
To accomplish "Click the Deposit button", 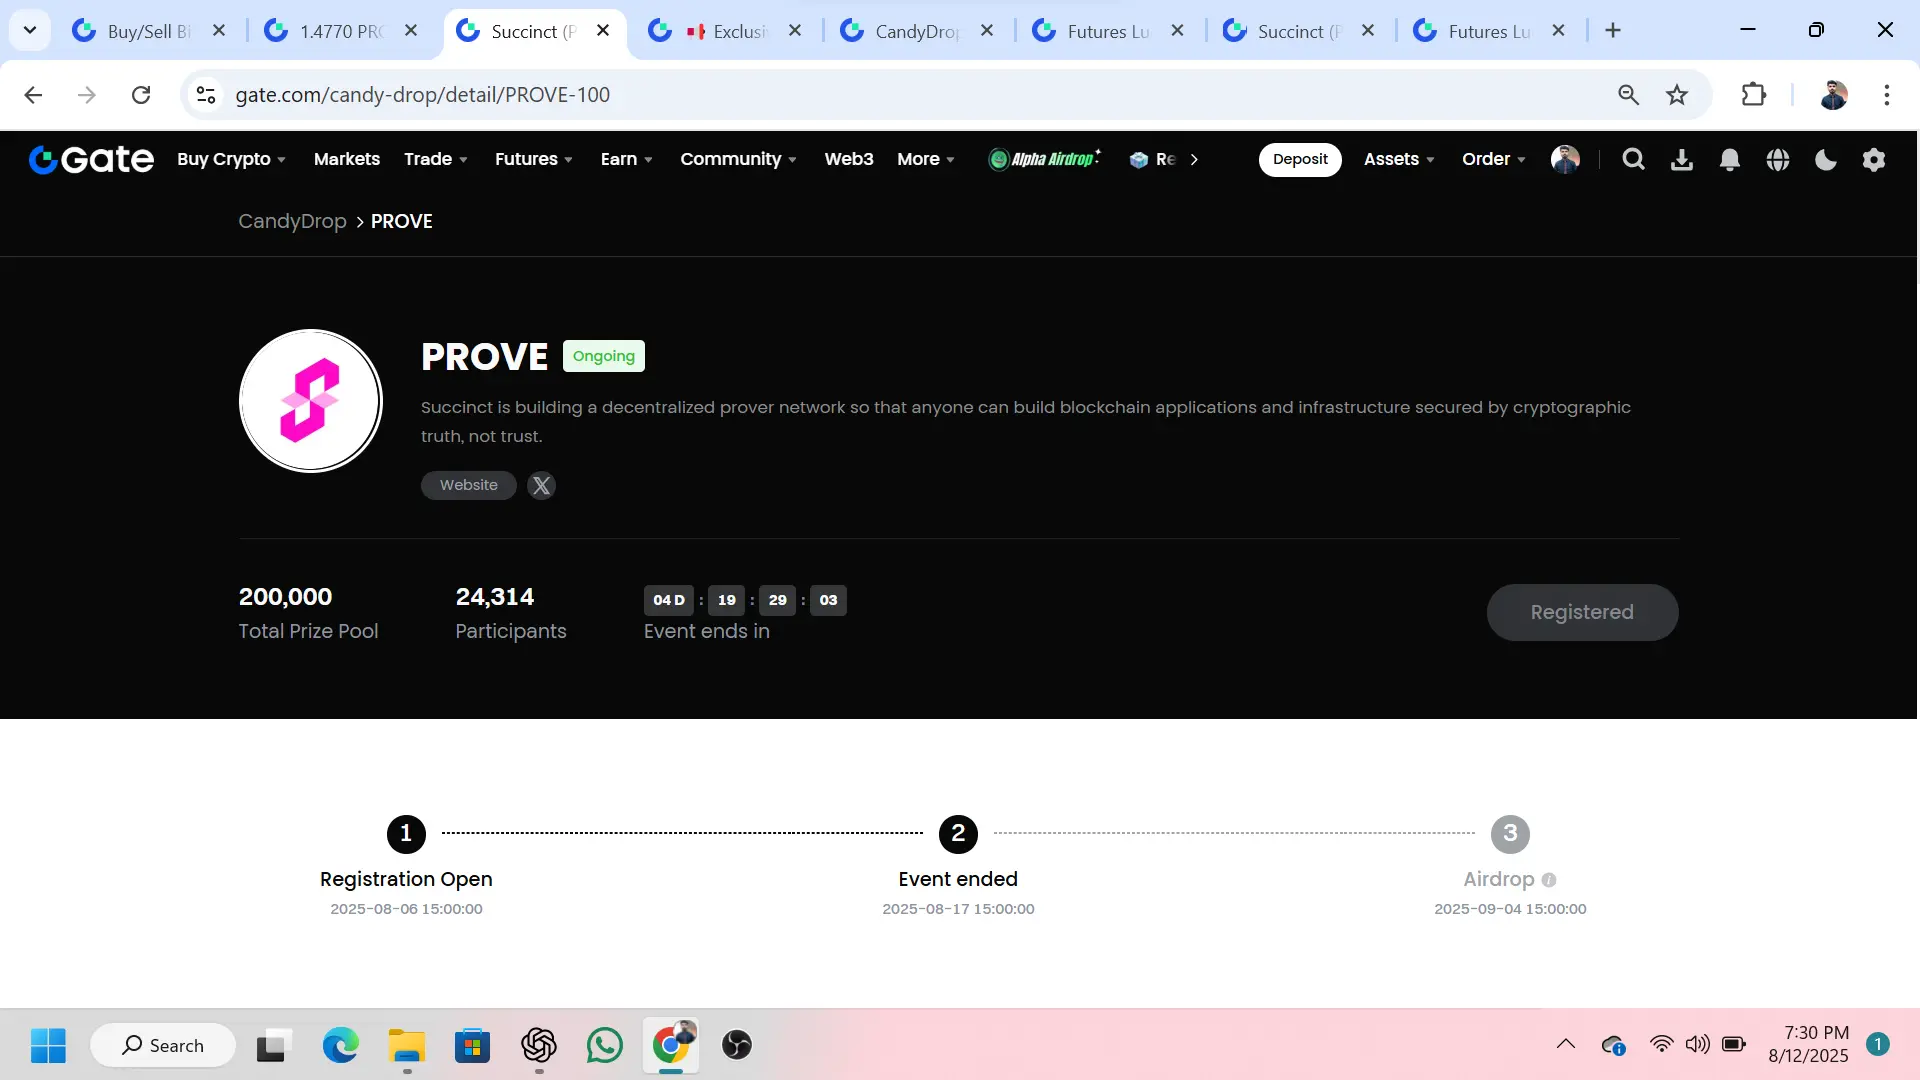I will (x=1300, y=159).
